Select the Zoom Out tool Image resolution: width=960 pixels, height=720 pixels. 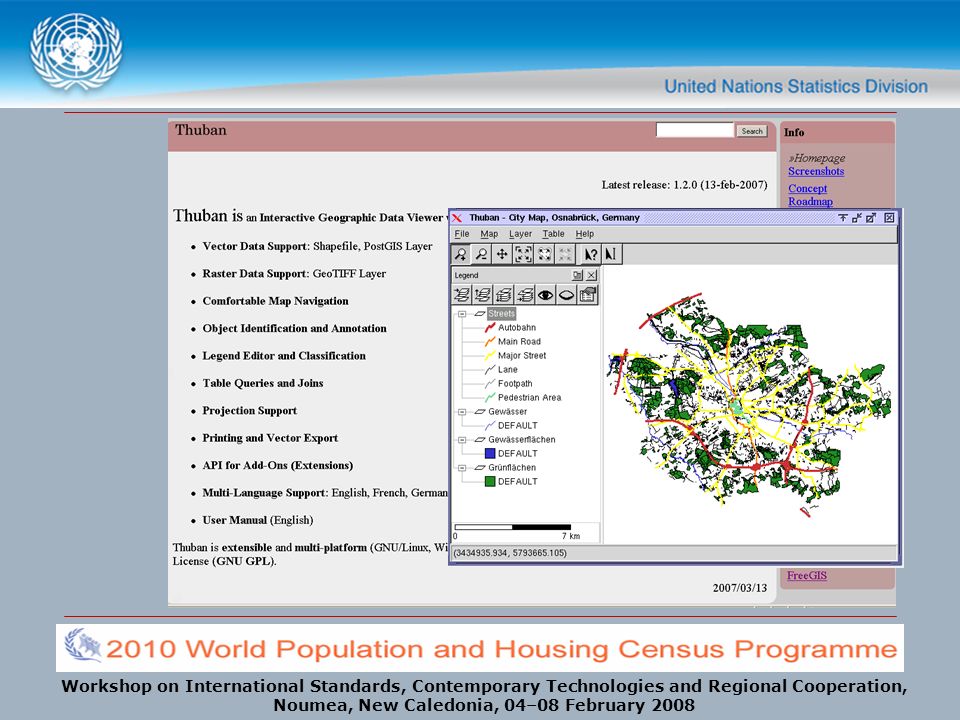[x=481, y=254]
